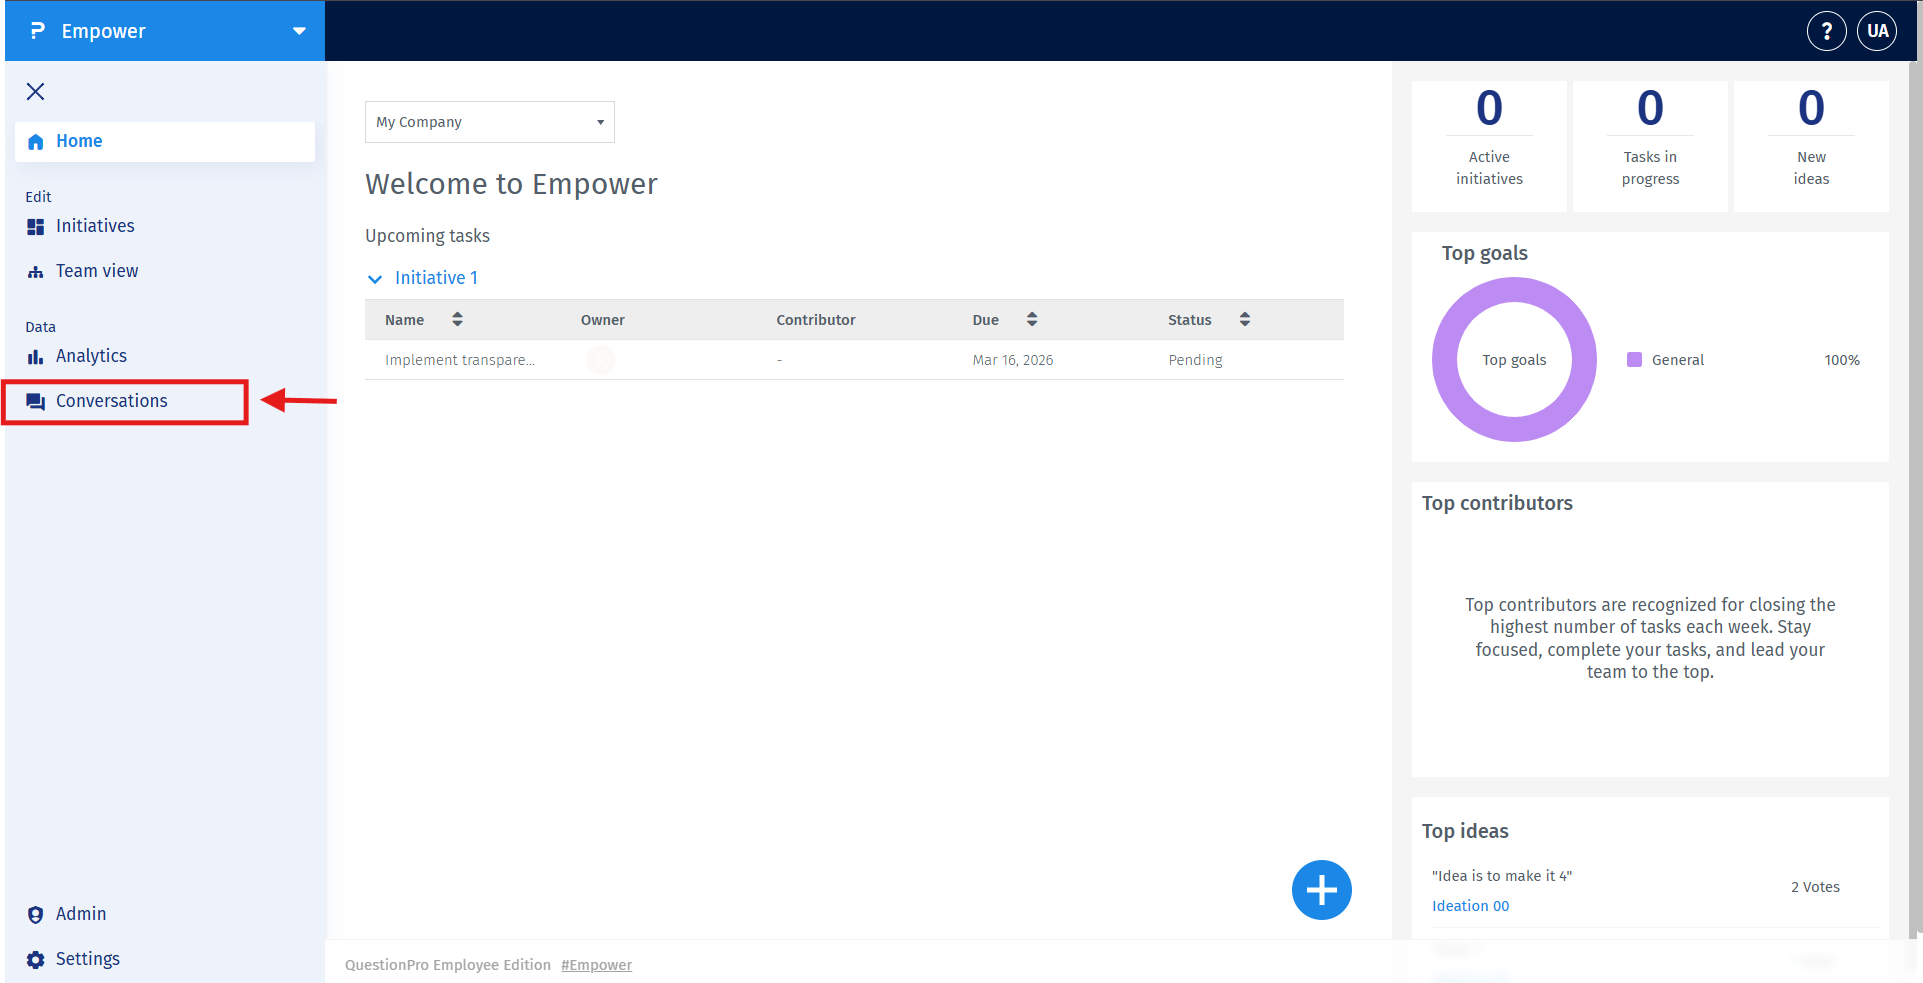Open the #Empower footer link

coord(596,964)
